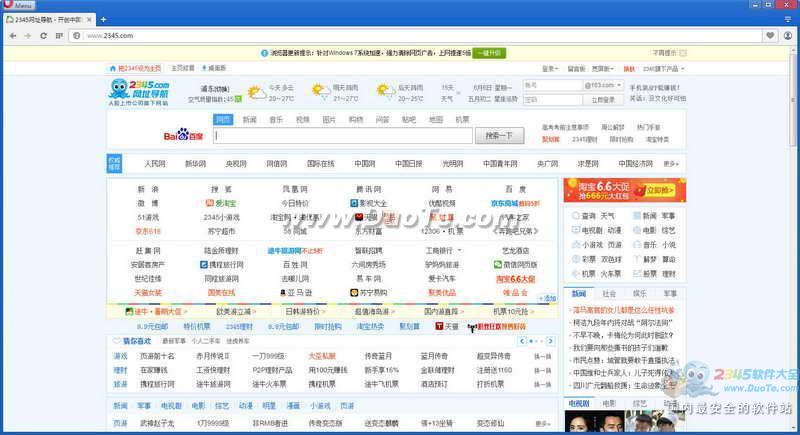Click the 淘宝6.6大促 banner ad
Image resolution: width=800 pixels, height=435 pixels.
click(624, 190)
